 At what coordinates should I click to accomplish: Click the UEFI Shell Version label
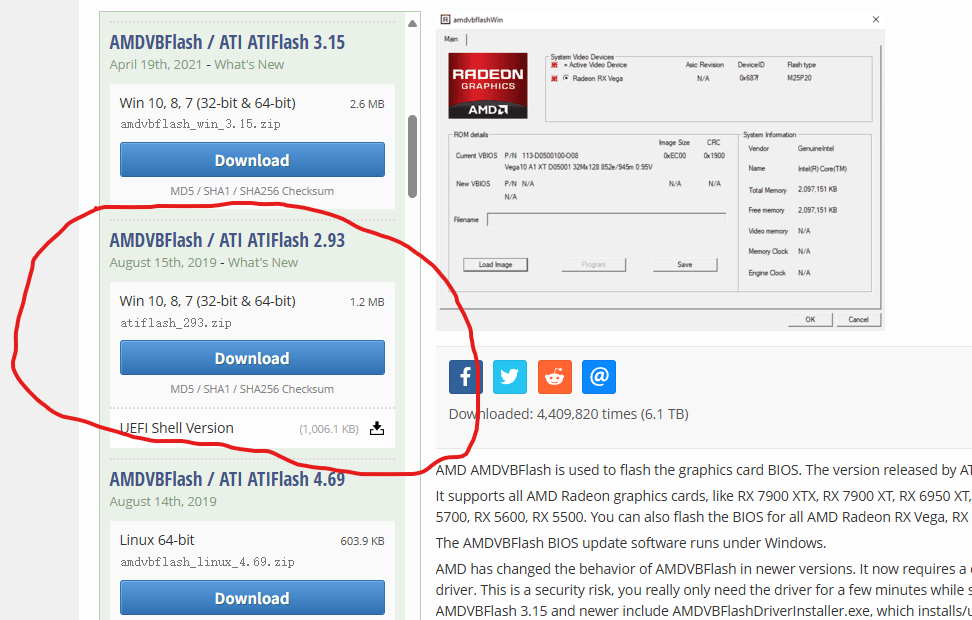point(177,428)
